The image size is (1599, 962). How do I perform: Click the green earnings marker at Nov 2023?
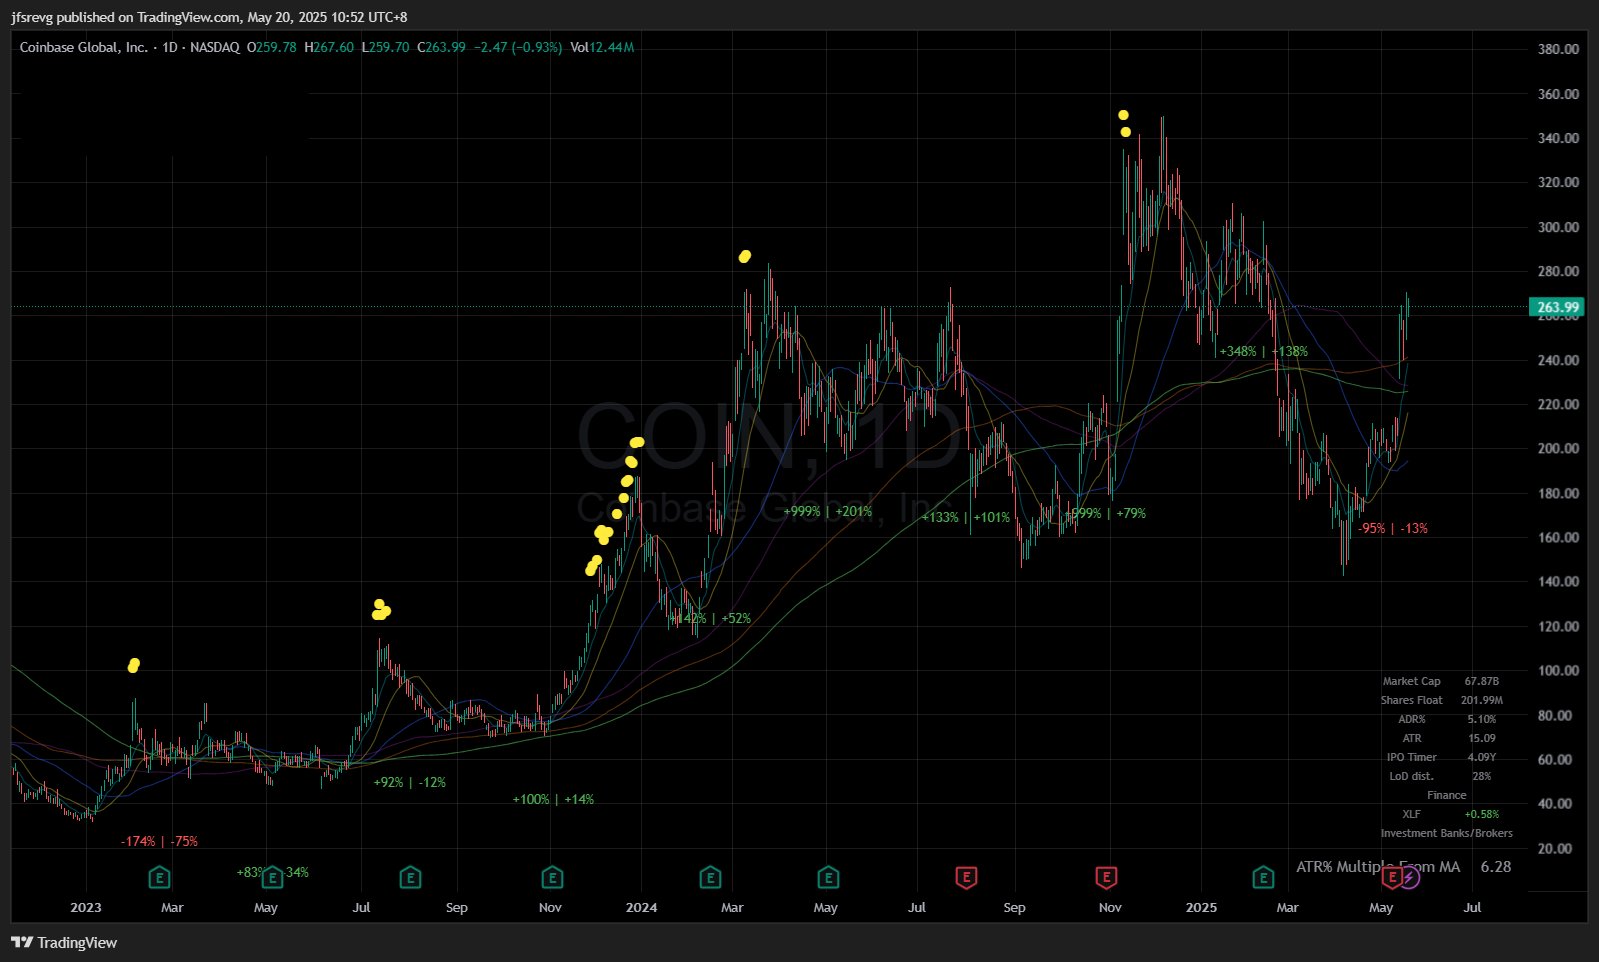coord(552,878)
